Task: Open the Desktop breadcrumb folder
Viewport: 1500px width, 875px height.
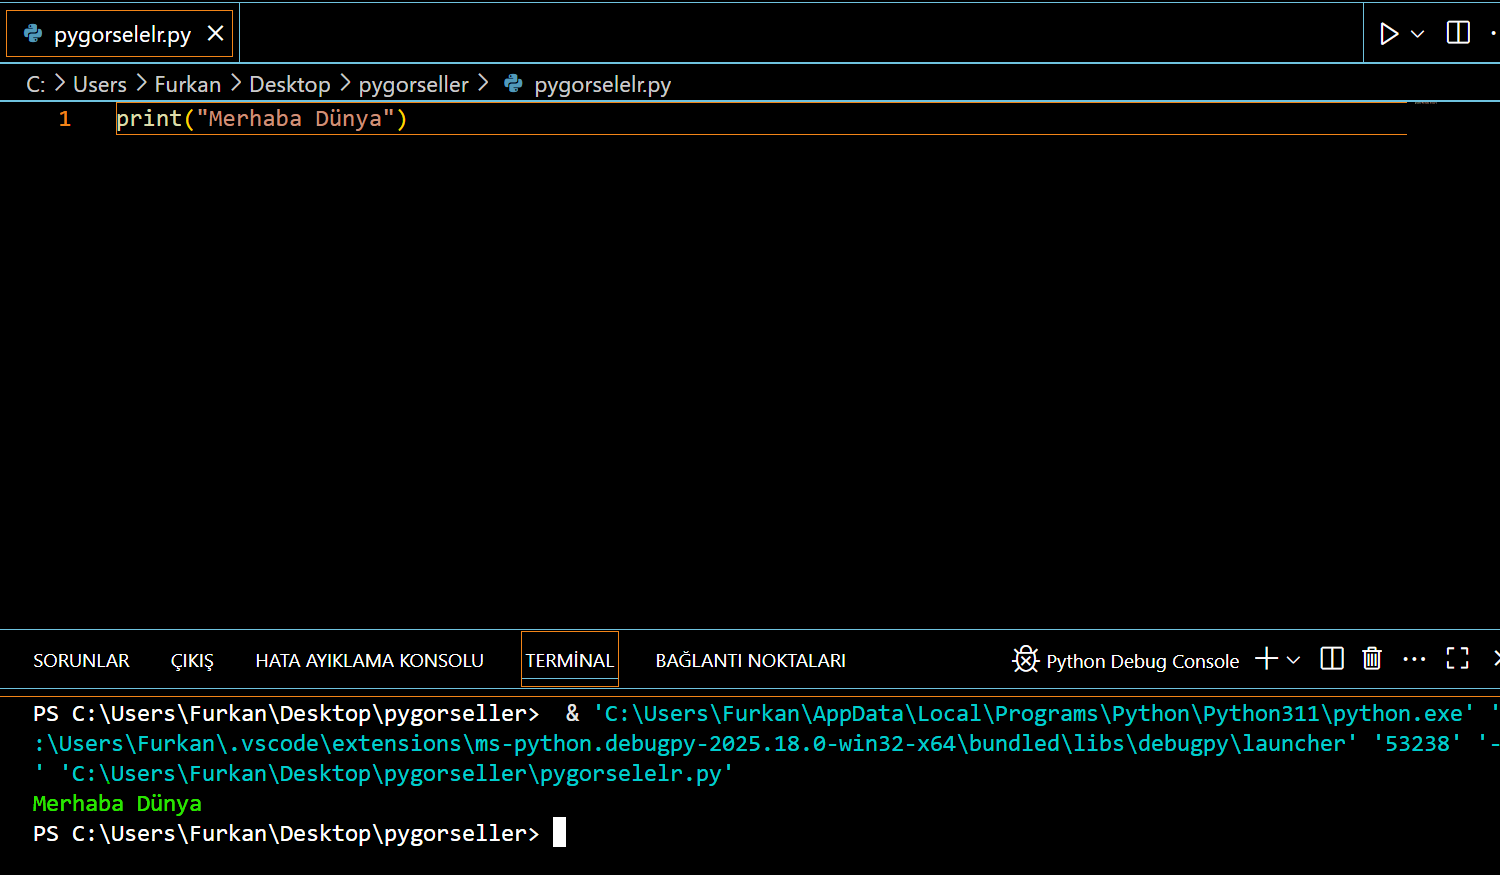Action: [x=289, y=85]
